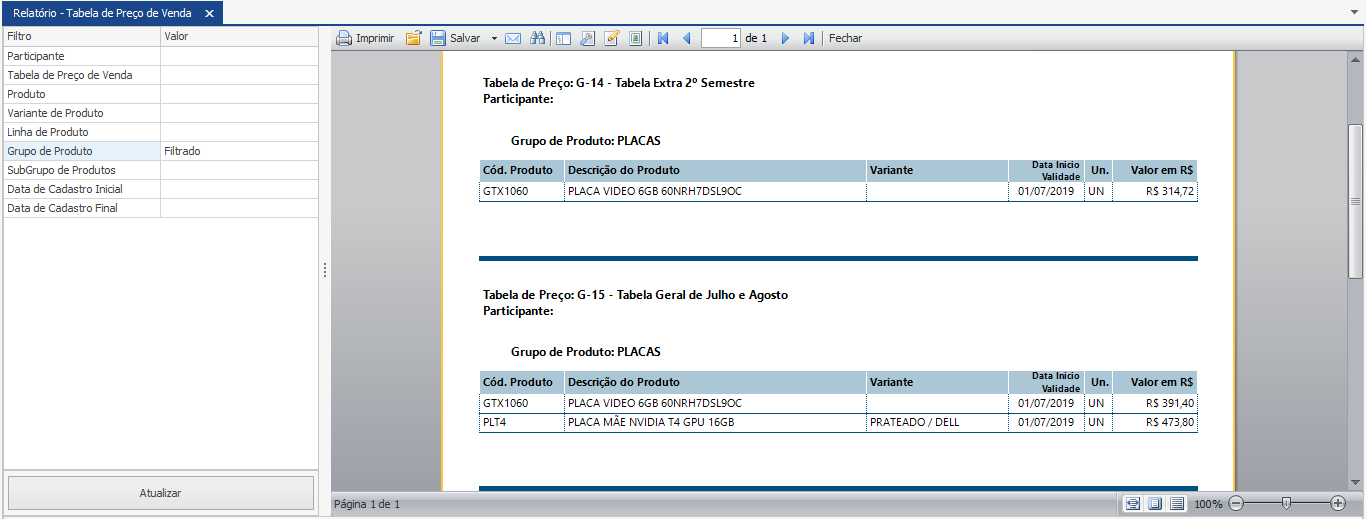The width and height of the screenshot is (1366, 519).
Task: Click the zoom slider handle
Action: 1286,503
